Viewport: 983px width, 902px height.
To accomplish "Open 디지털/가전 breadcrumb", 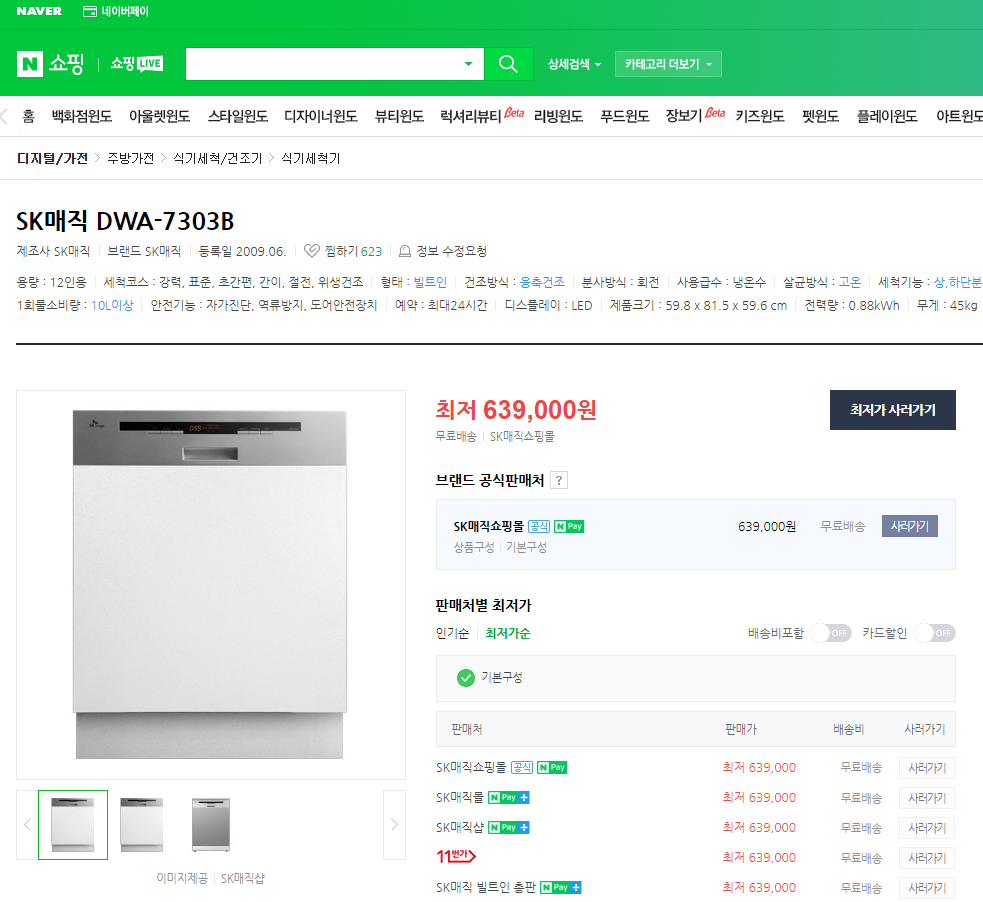I will tap(52, 159).
